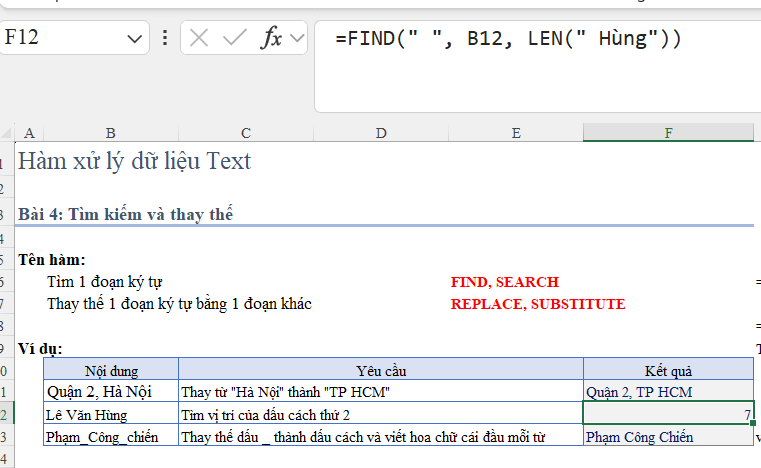Click the select-all corner of the sheet
Screen dimensions: 761x468
(x=6, y=133)
